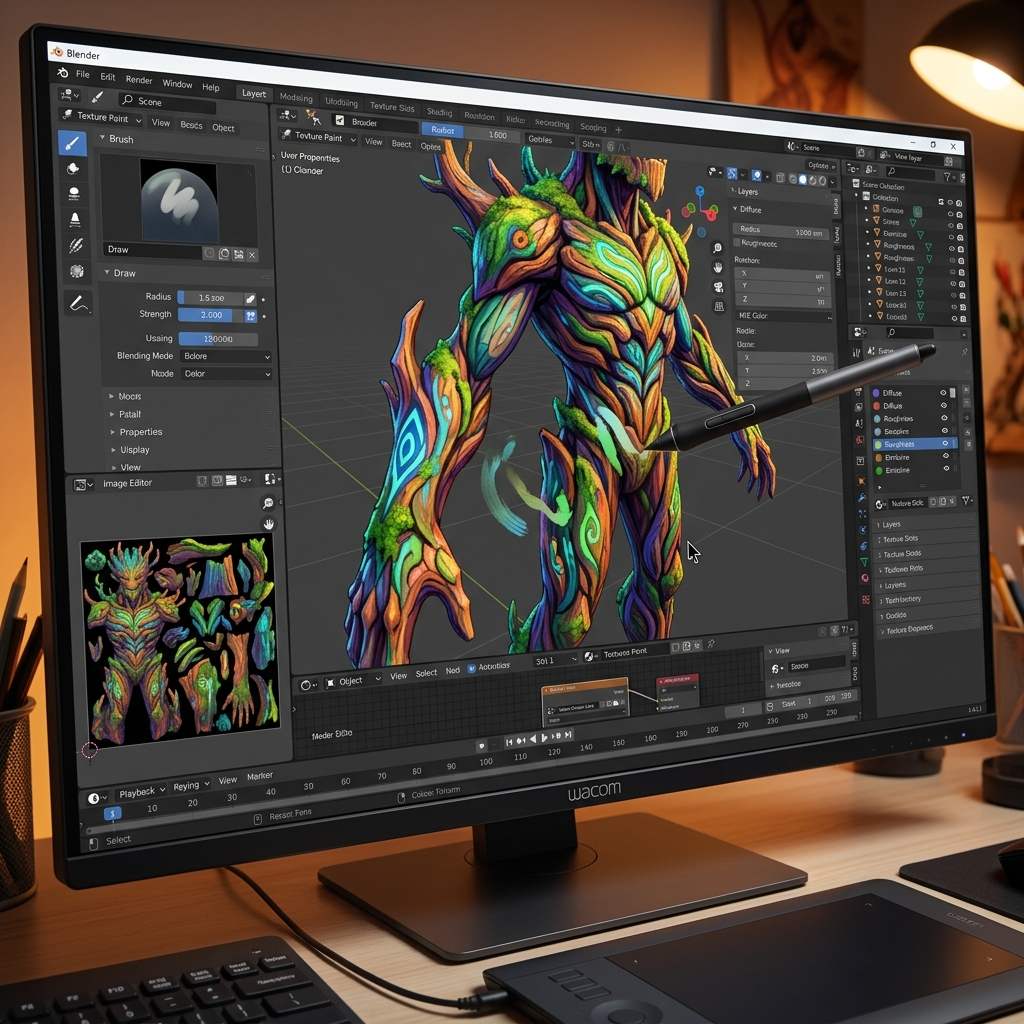
Task: Toggle visibility of highlighted Surgfrets layer
Action: pos(944,443)
